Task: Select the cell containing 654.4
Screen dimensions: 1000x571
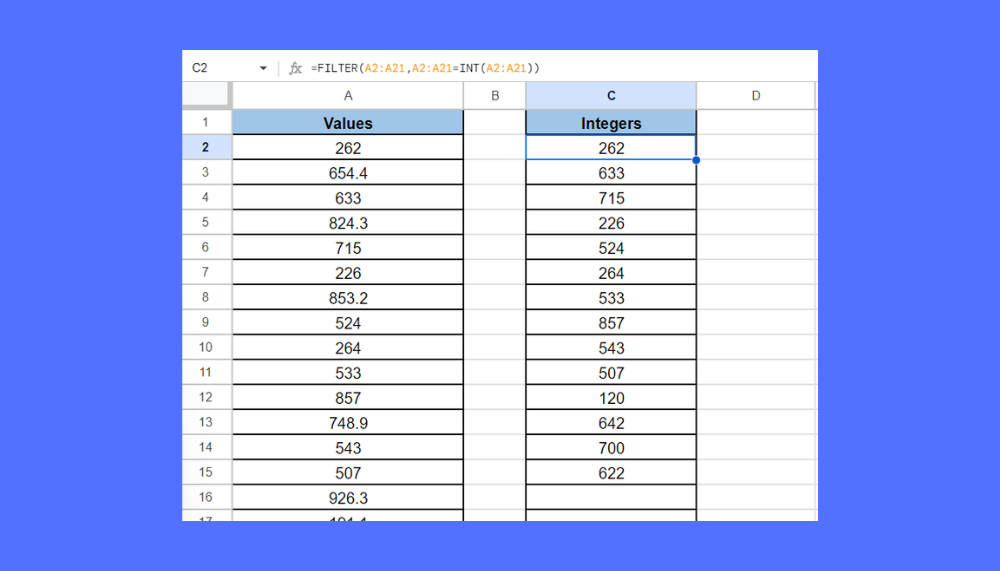Action: [348, 173]
